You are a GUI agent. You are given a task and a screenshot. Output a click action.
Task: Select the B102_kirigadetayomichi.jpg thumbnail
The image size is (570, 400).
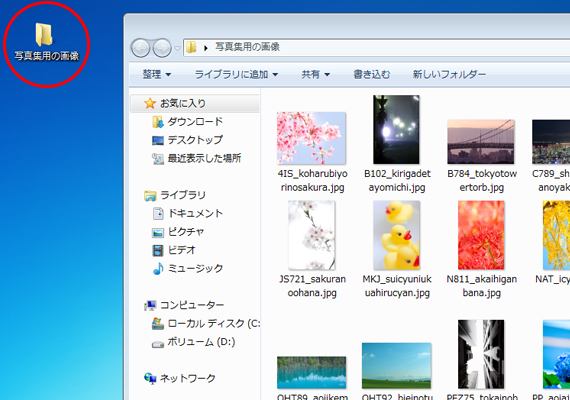click(396, 129)
